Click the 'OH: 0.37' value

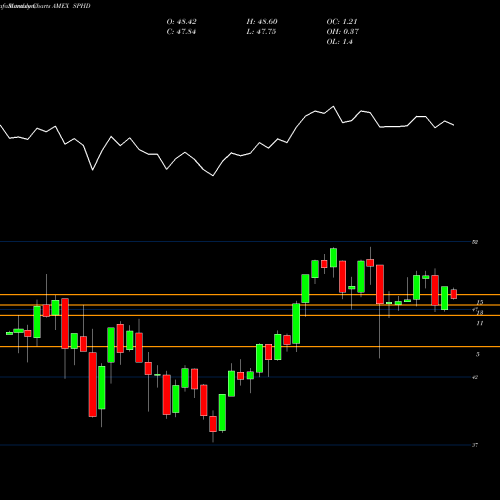[342, 32]
